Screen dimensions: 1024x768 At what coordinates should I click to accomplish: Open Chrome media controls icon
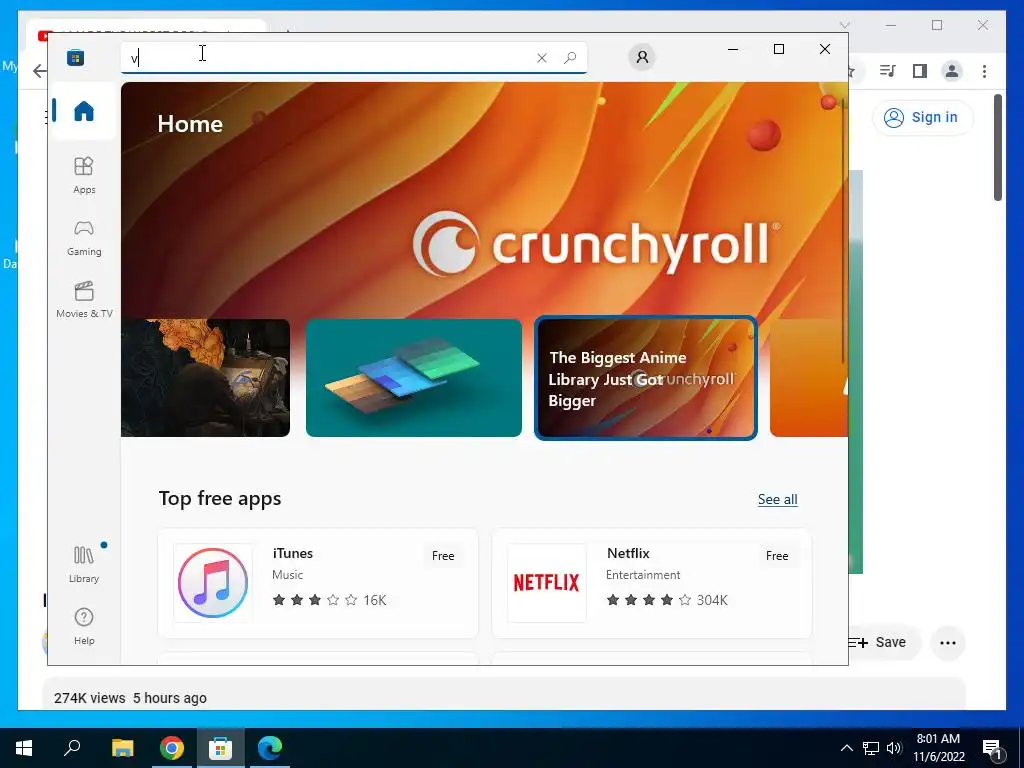(888, 71)
